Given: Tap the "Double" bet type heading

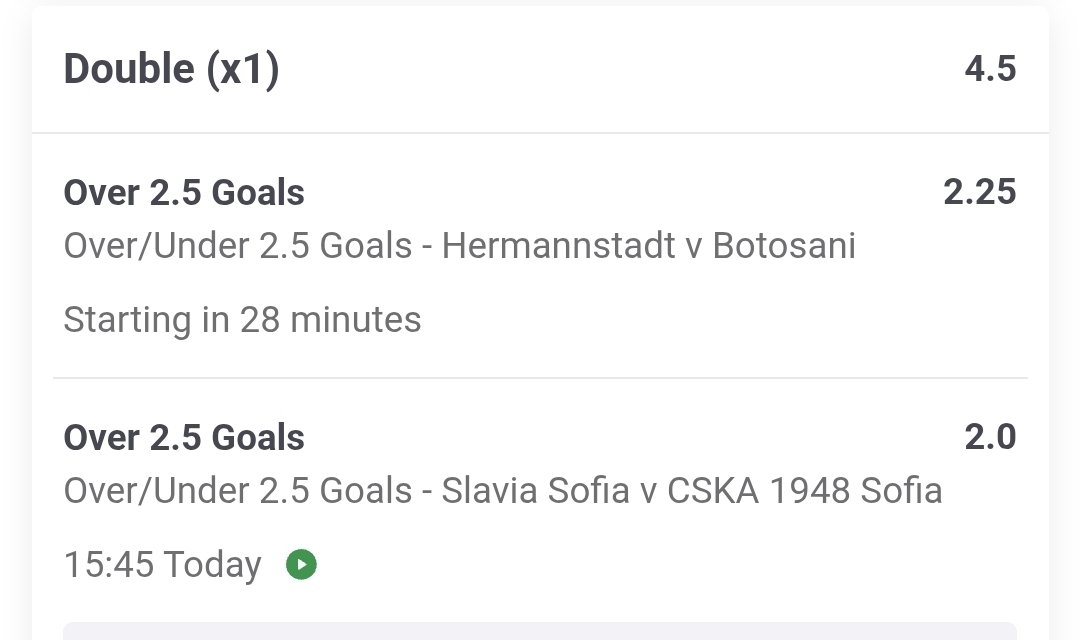Looking at the screenshot, I should (x=129, y=69).
